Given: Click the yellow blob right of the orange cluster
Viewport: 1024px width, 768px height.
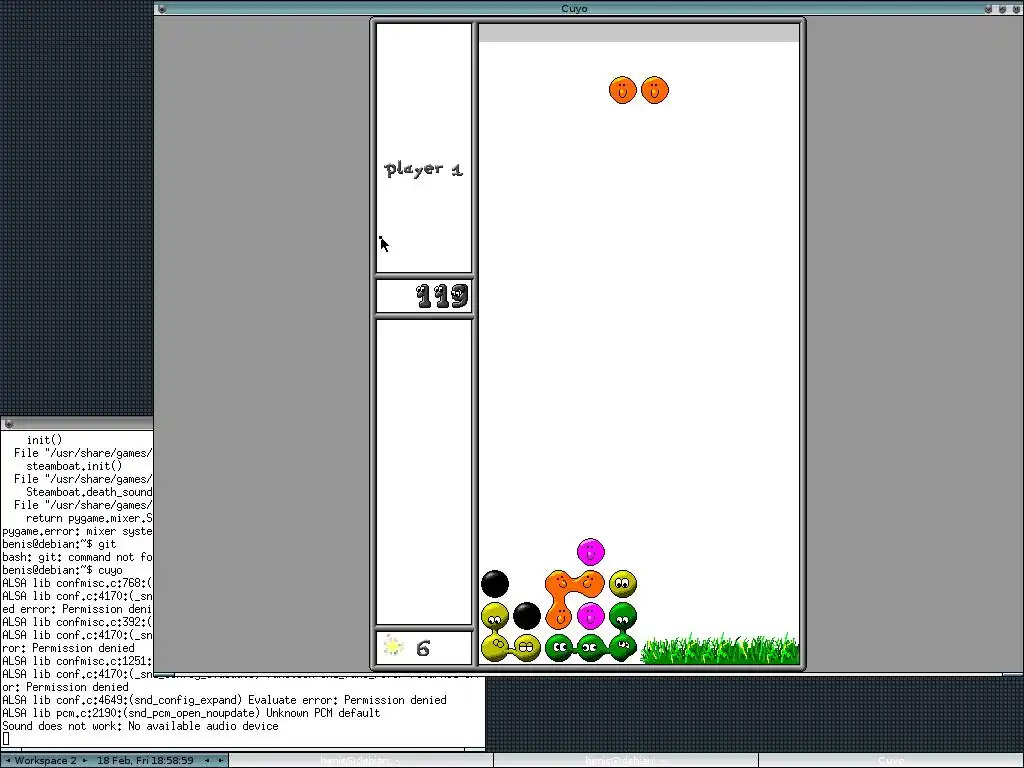Looking at the screenshot, I should point(623,584).
